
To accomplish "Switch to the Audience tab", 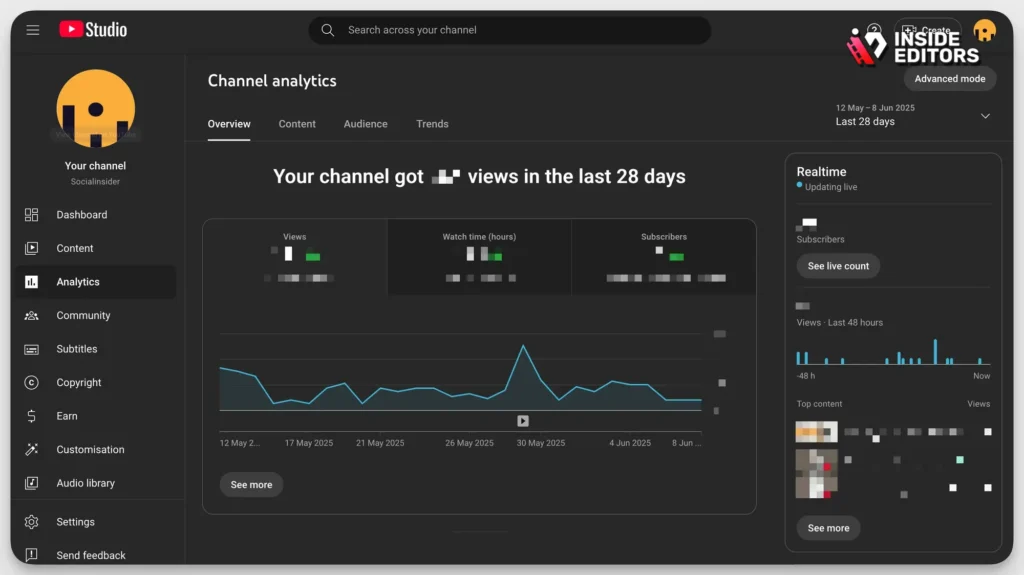I will pyautogui.click(x=366, y=124).
